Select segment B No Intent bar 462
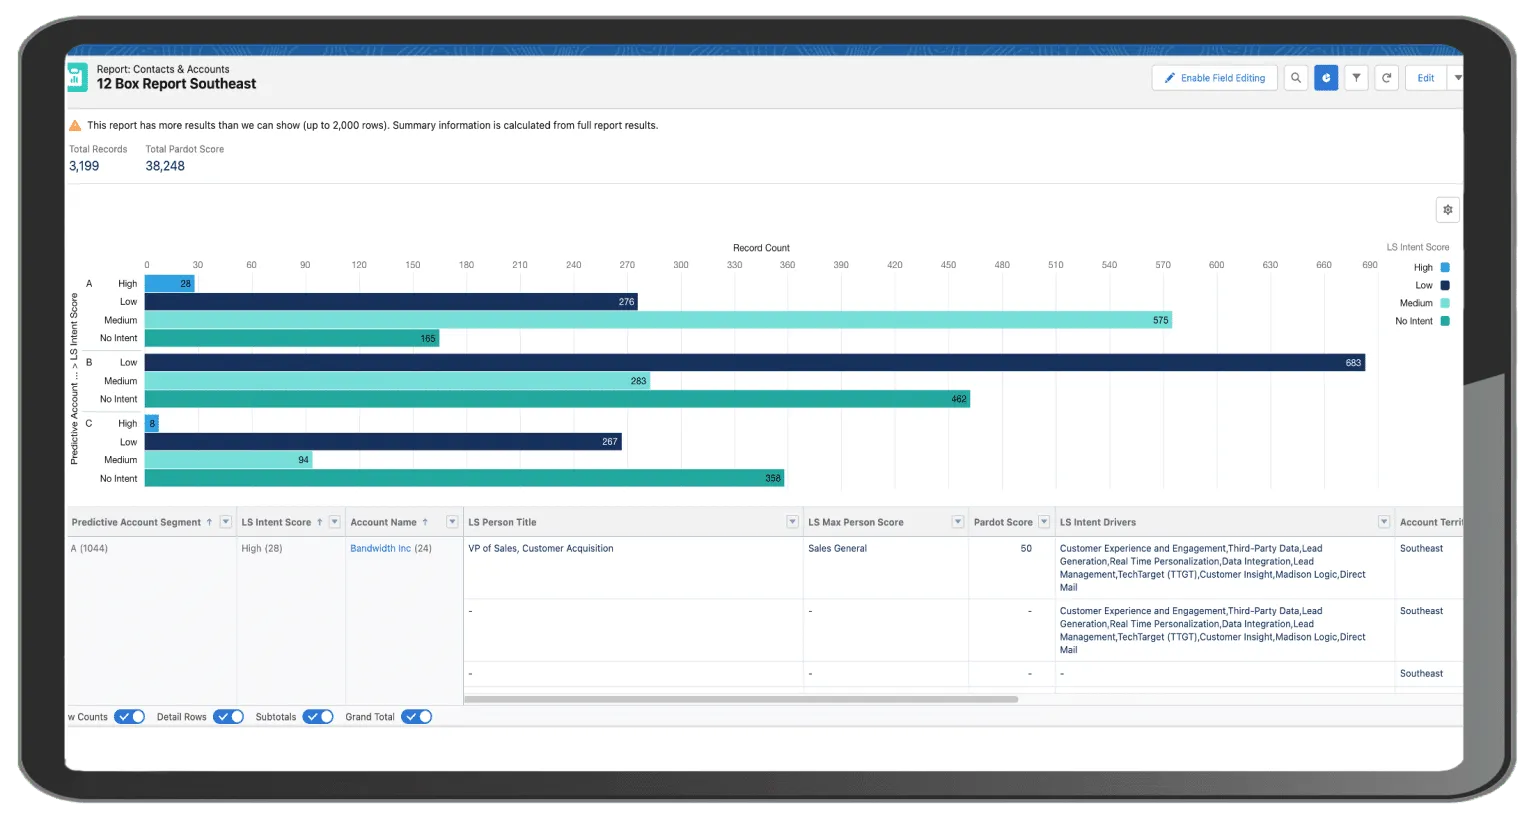 [557, 399]
